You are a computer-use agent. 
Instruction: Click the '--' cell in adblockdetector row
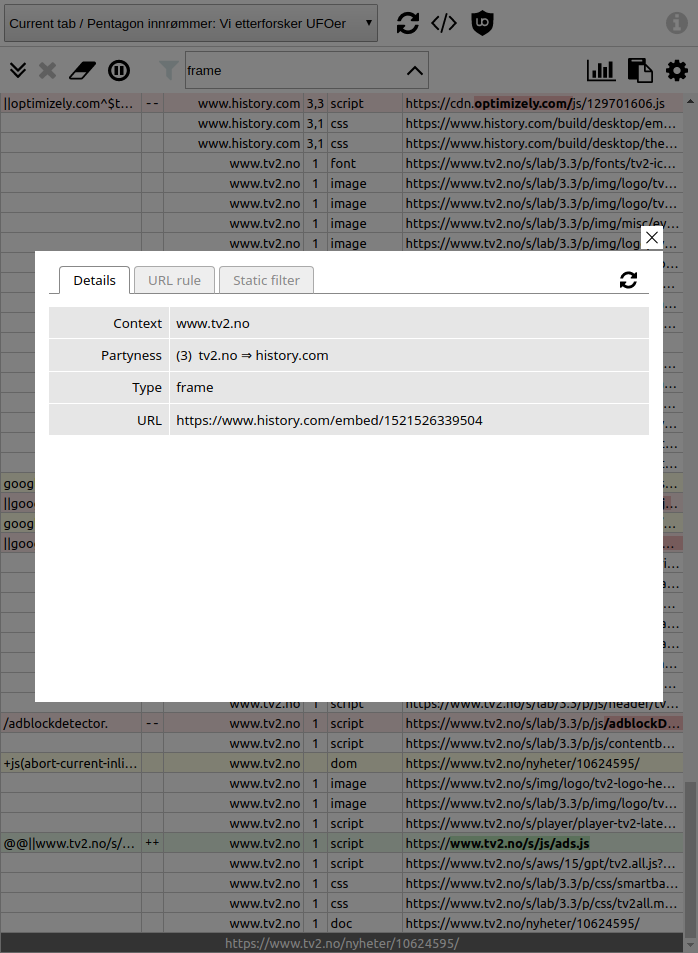tap(152, 723)
